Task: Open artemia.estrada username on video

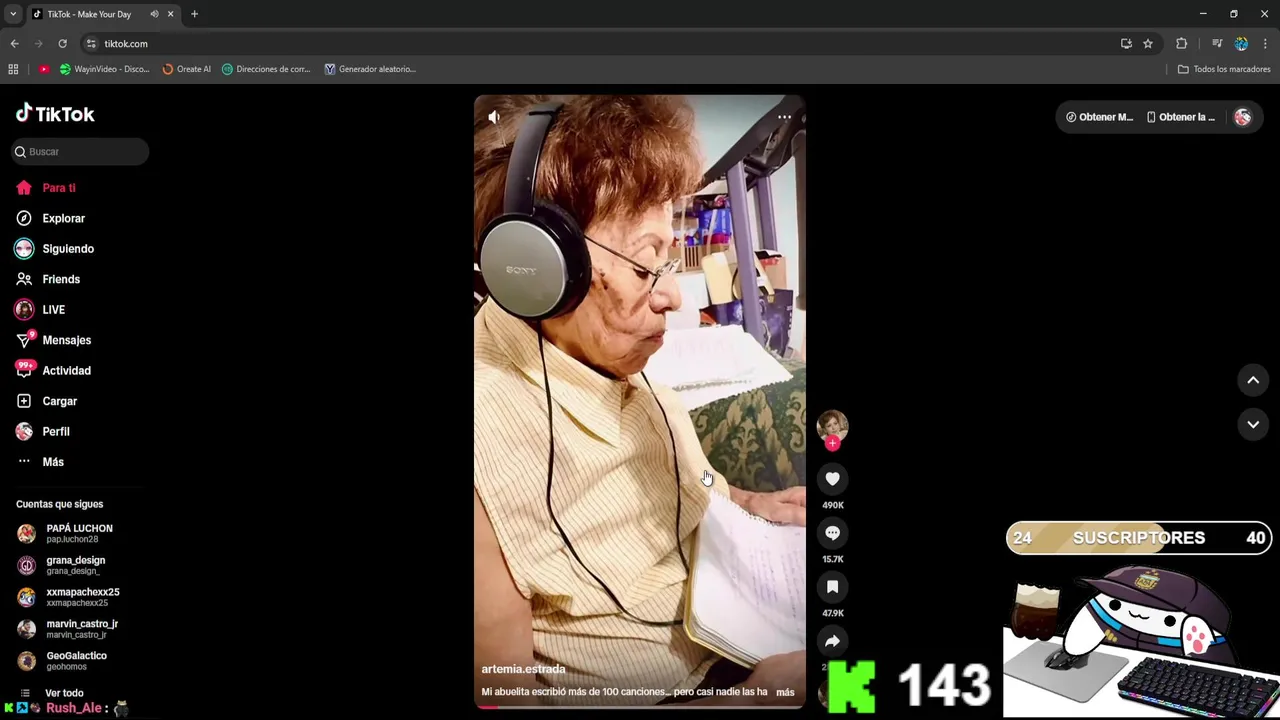Action: (x=523, y=669)
